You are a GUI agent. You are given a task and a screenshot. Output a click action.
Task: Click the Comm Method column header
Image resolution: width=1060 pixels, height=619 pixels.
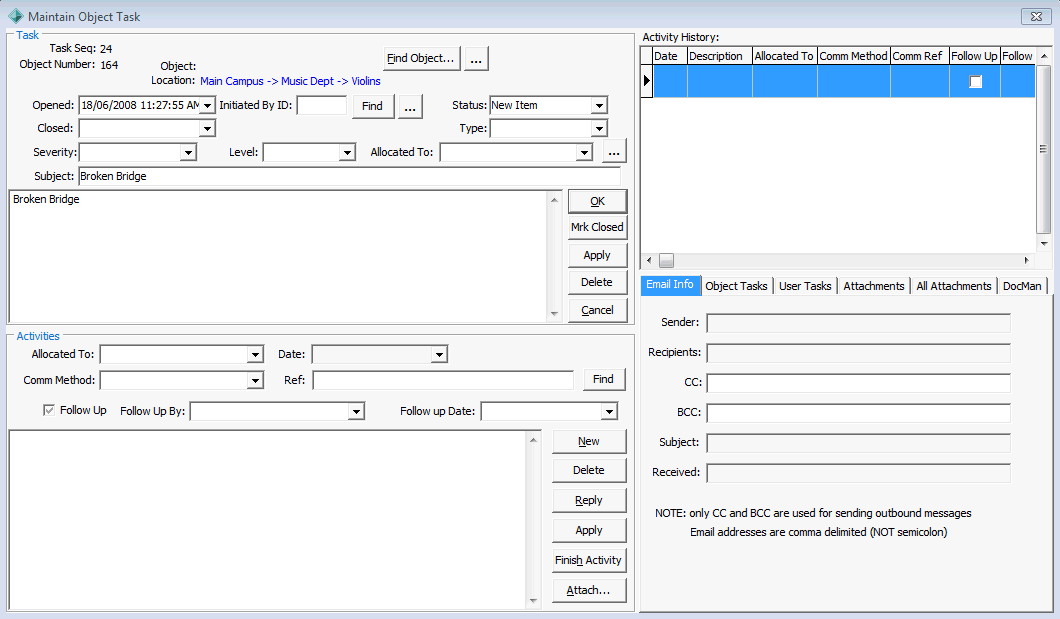click(x=854, y=56)
